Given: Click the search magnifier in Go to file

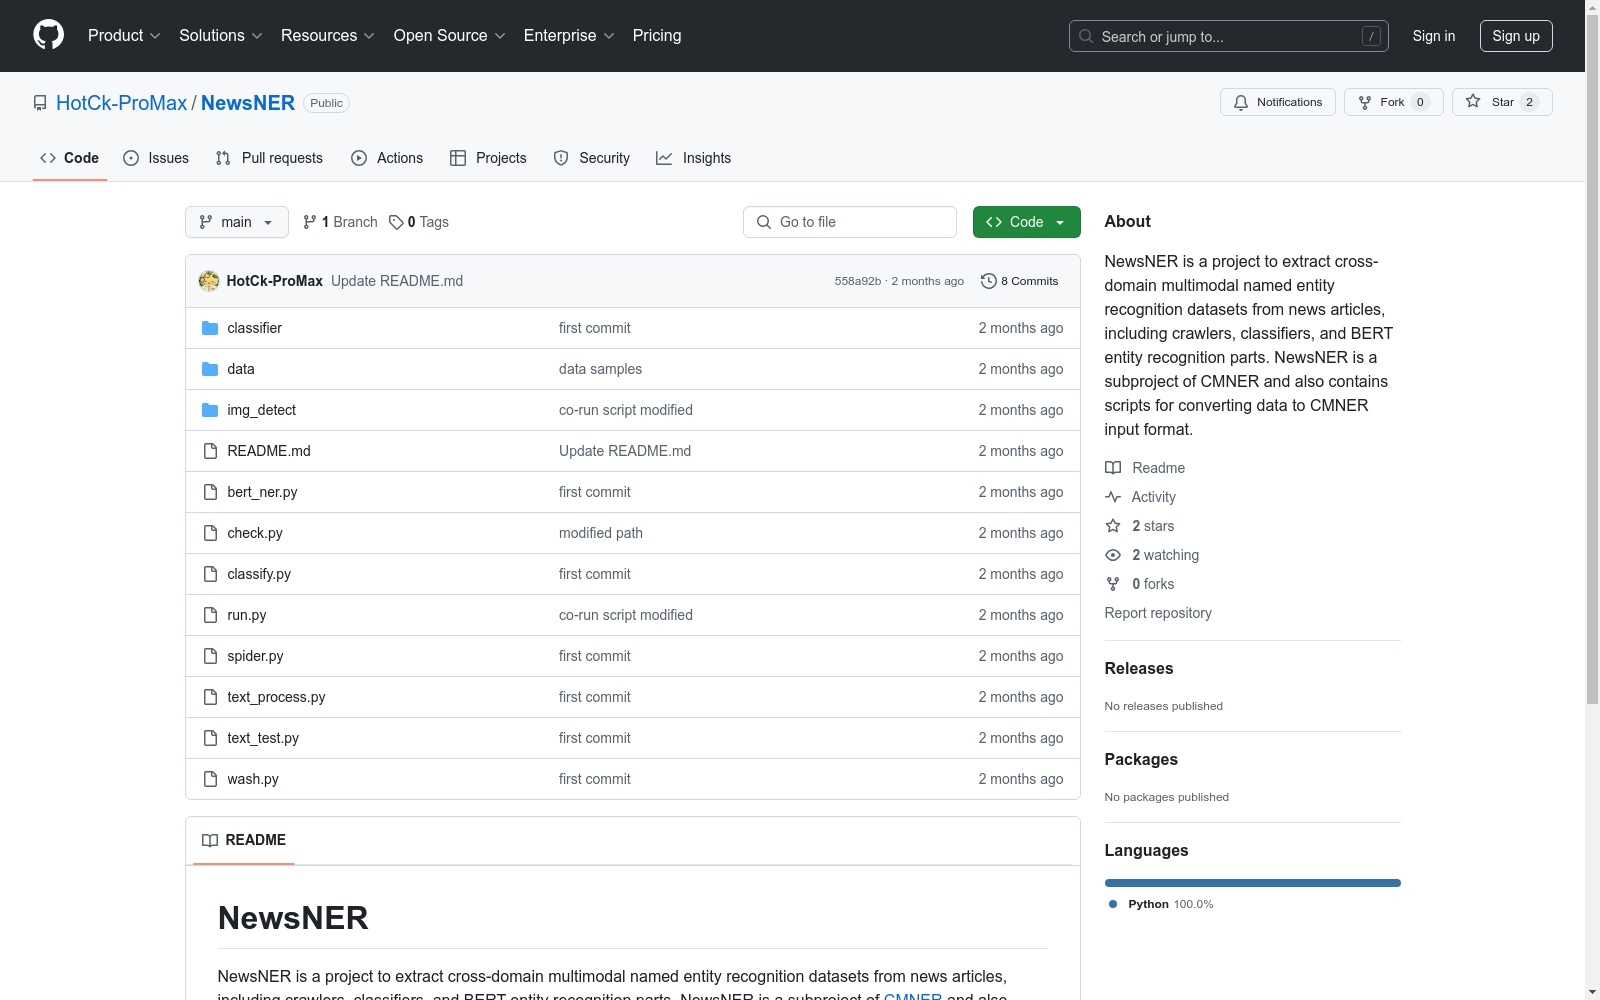Looking at the screenshot, I should 764,222.
